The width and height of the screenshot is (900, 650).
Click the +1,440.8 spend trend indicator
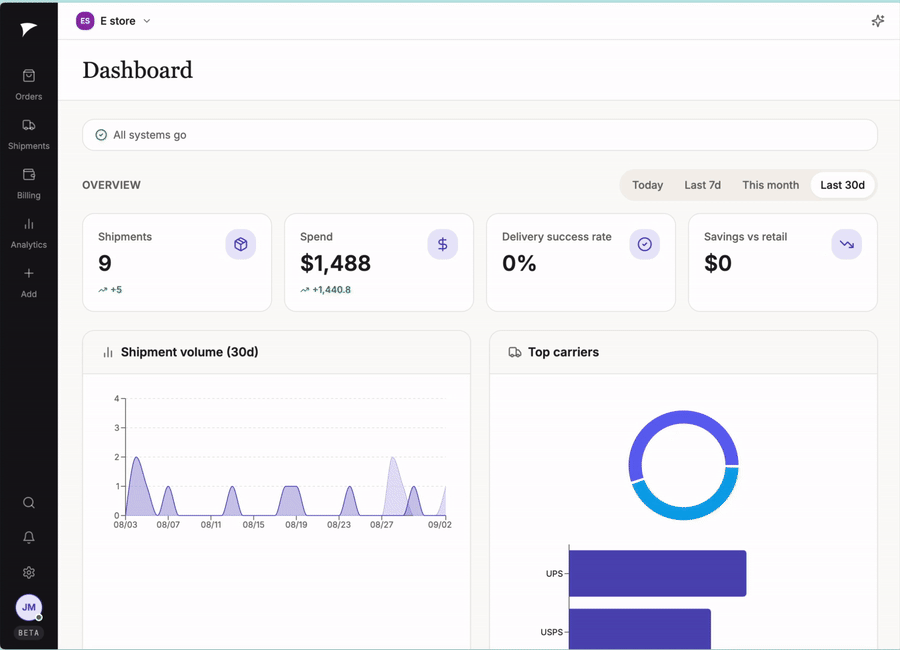click(x=325, y=290)
